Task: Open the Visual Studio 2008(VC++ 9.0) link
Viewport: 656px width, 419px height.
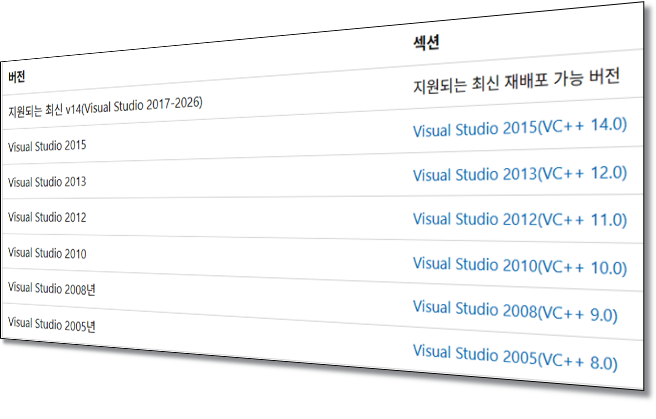Action: 515,311
